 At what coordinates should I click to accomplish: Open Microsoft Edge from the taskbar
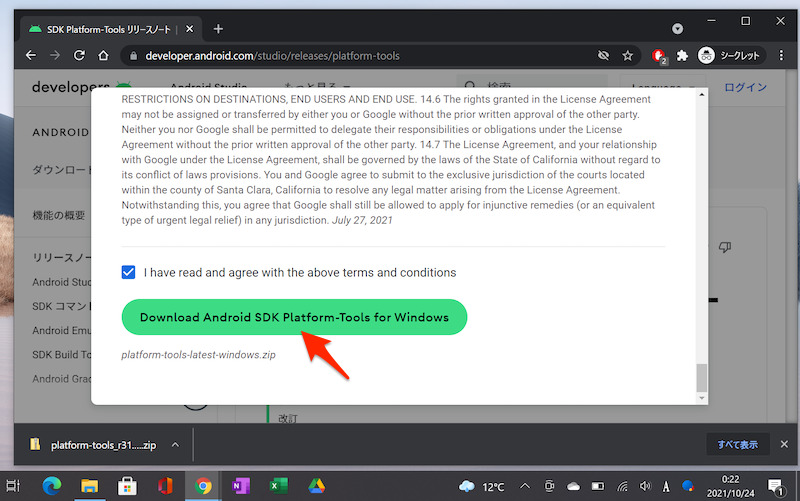[53, 487]
